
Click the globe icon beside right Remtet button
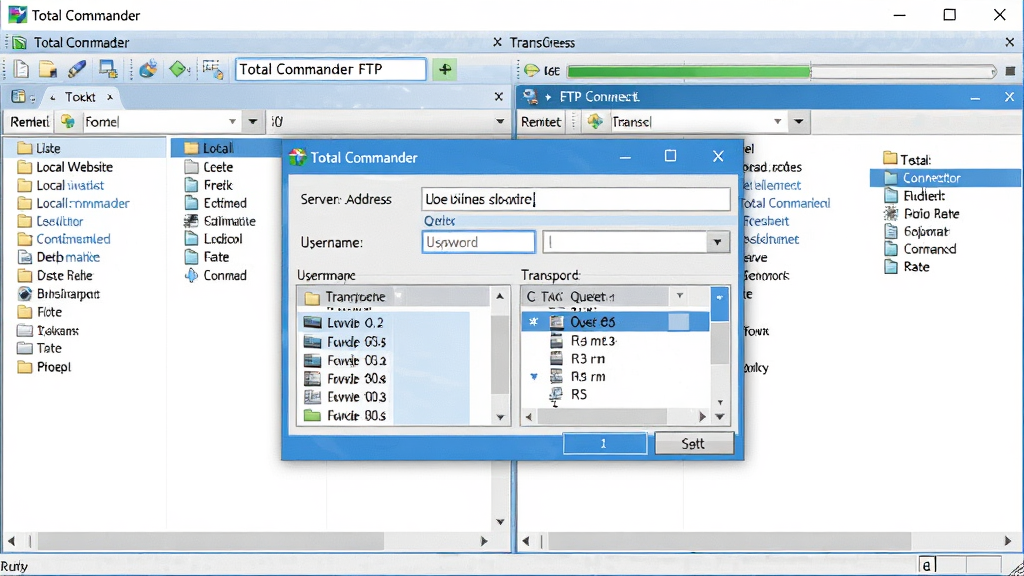click(x=595, y=121)
